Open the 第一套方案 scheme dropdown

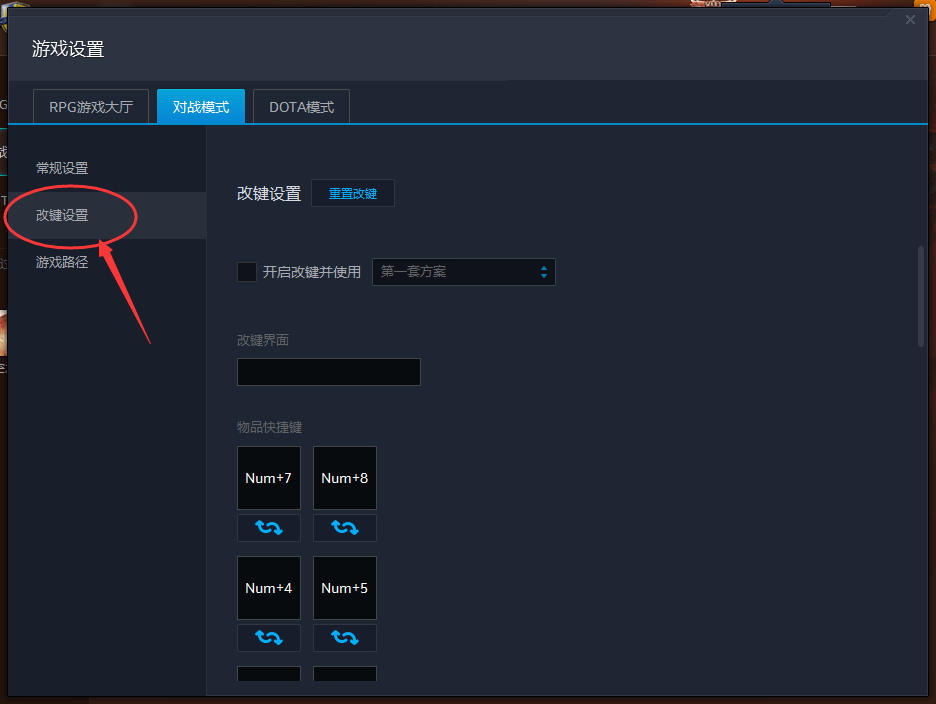pos(463,272)
